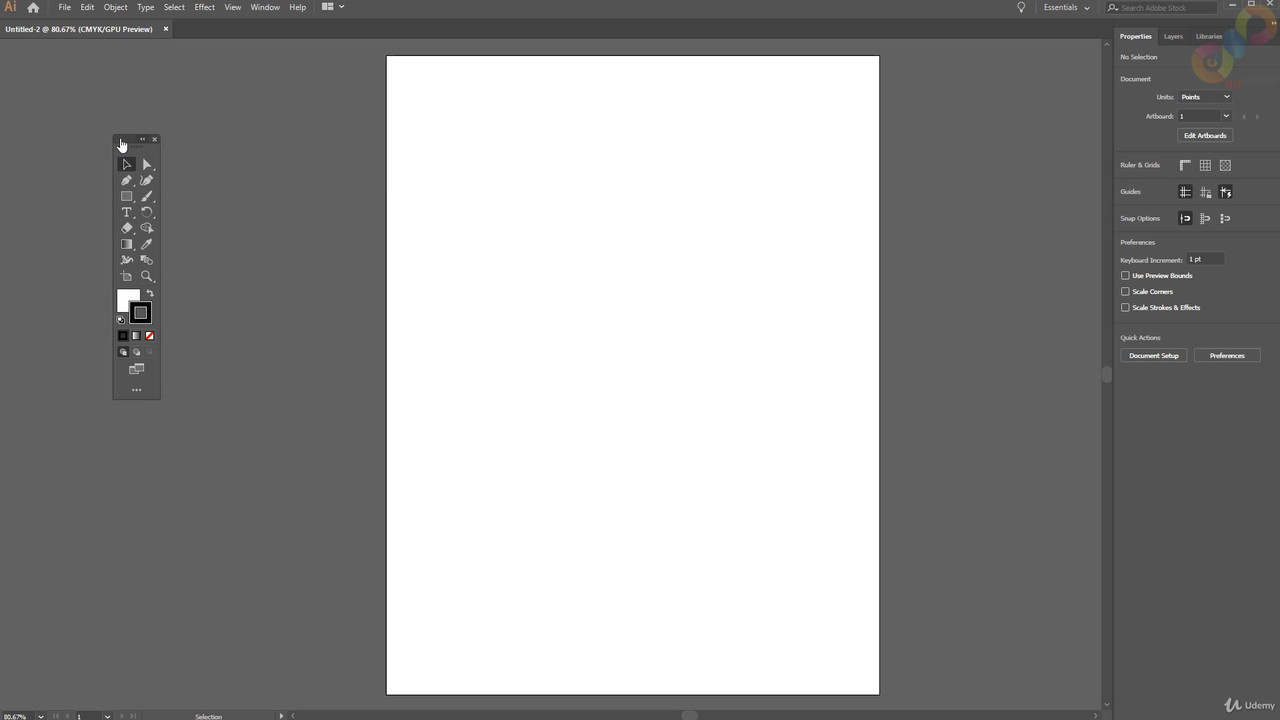Close the Untitled-2 document tab
Viewport: 1280px width, 720px height.
(166, 29)
